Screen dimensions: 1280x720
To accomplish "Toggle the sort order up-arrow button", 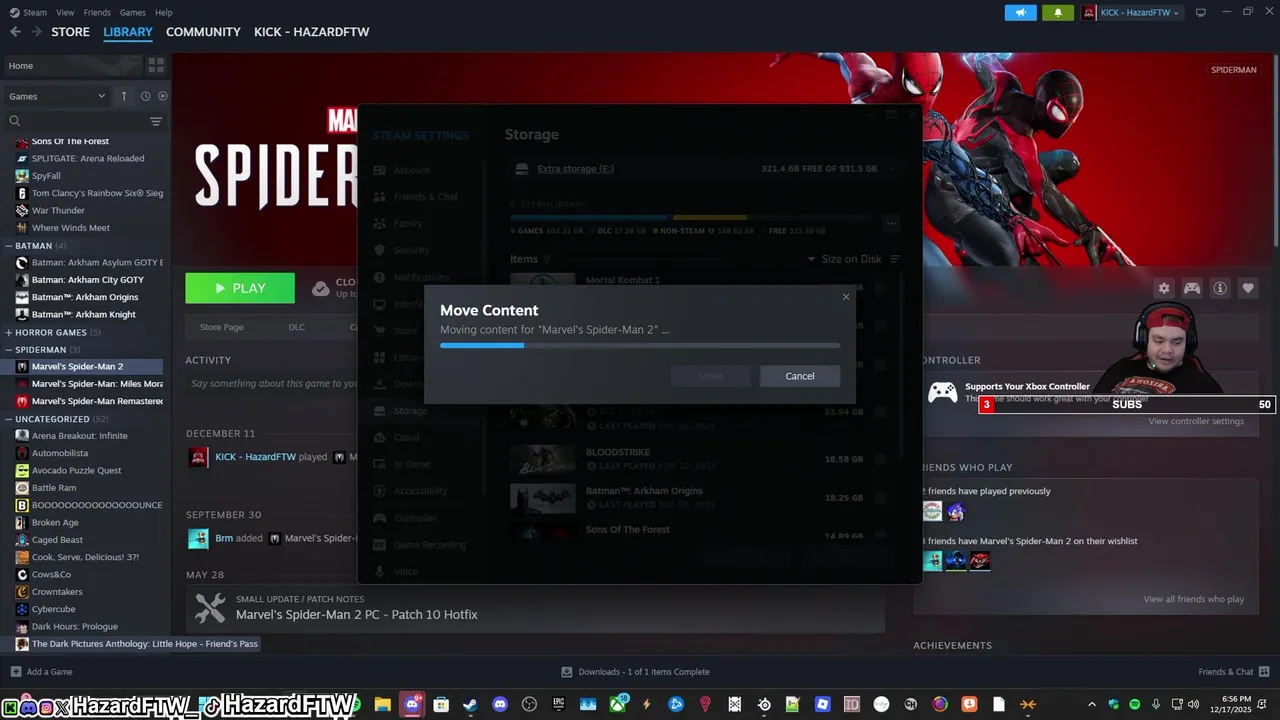I will point(124,96).
